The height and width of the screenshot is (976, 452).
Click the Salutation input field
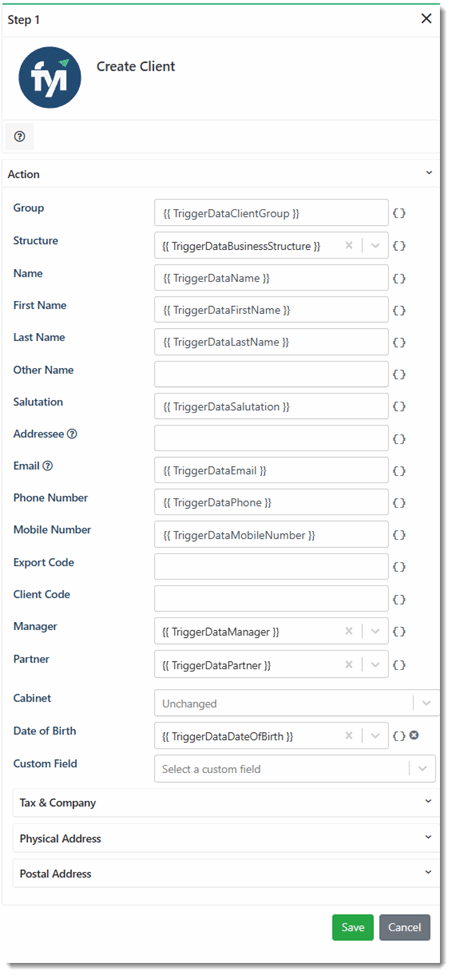click(271, 406)
